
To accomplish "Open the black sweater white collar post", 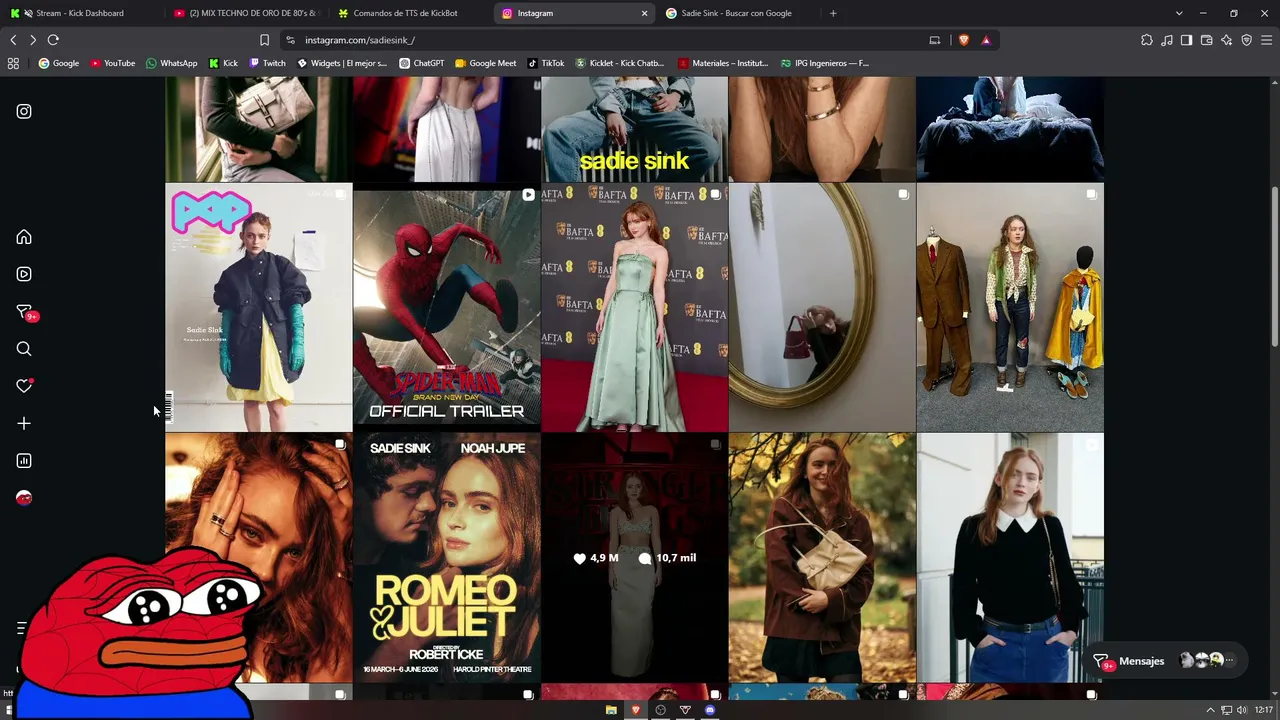I will pos(1010,558).
